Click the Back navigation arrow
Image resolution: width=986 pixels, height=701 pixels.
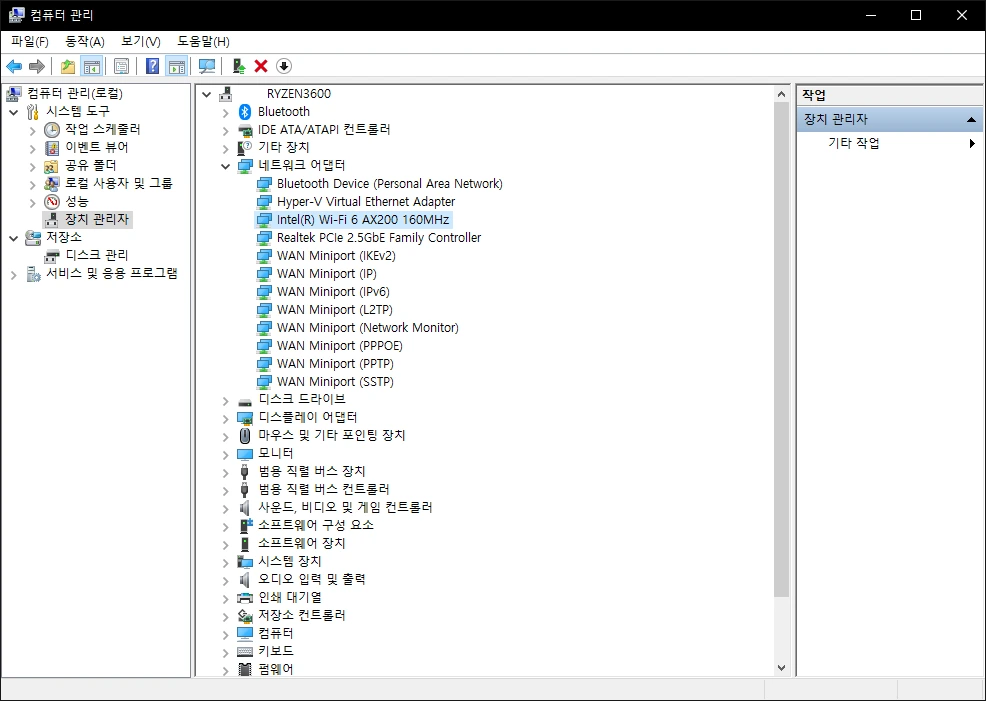[15, 66]
